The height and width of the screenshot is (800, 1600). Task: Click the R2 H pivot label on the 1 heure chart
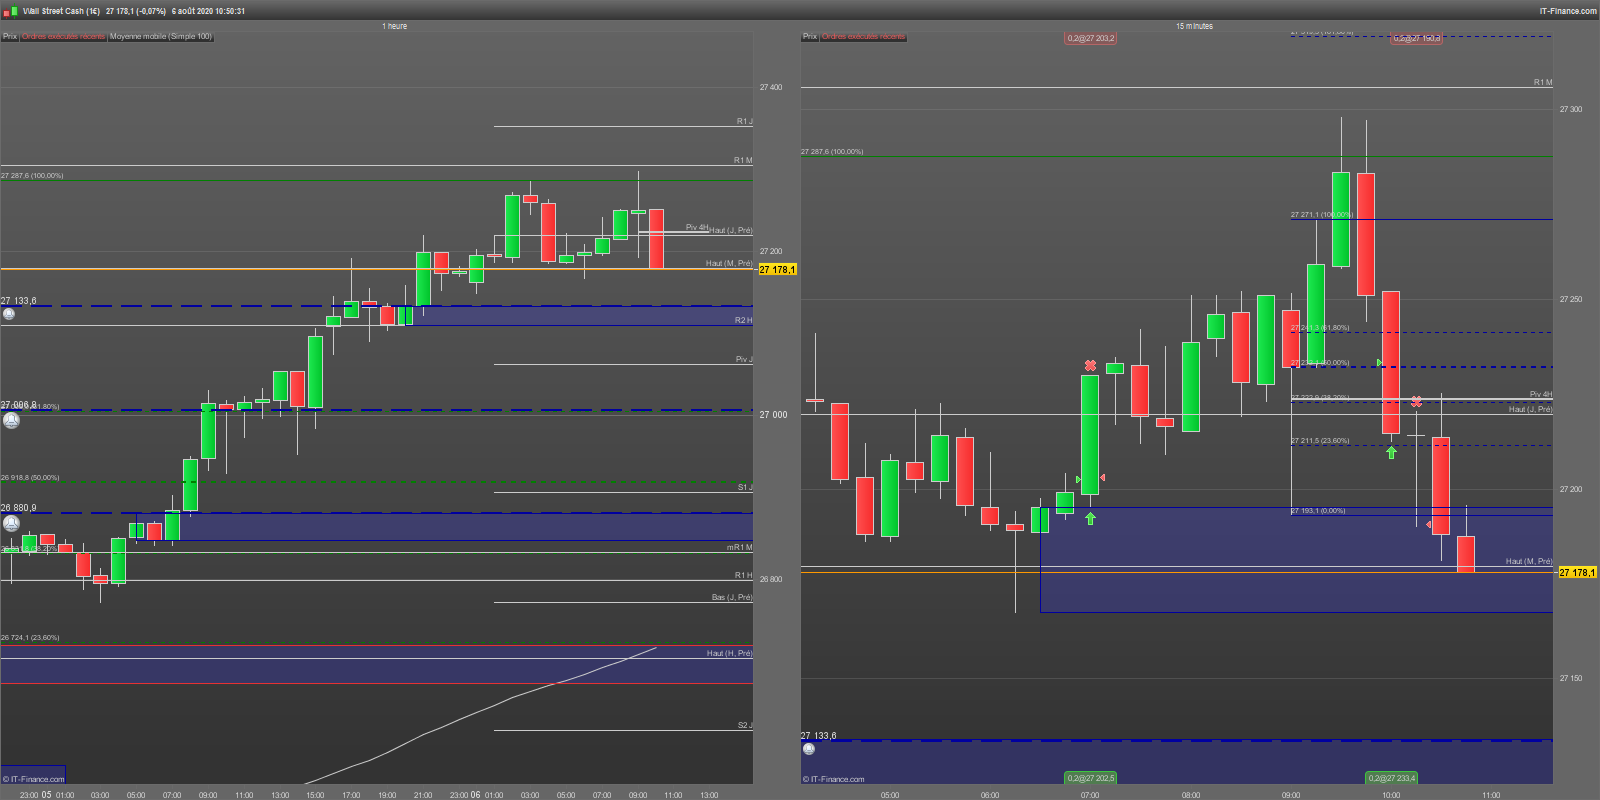click(744, 320)
